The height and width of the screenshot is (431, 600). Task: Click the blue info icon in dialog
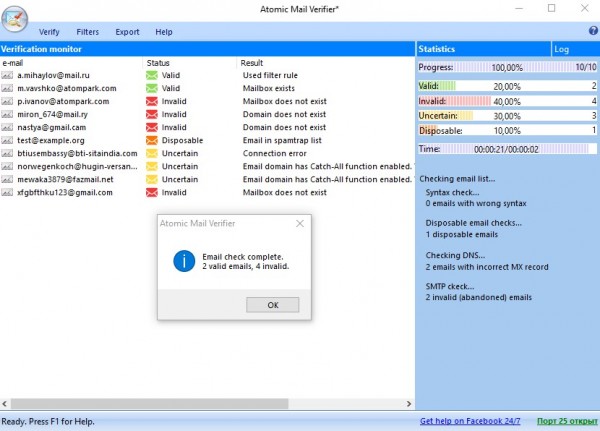click(x=184, y=261)
